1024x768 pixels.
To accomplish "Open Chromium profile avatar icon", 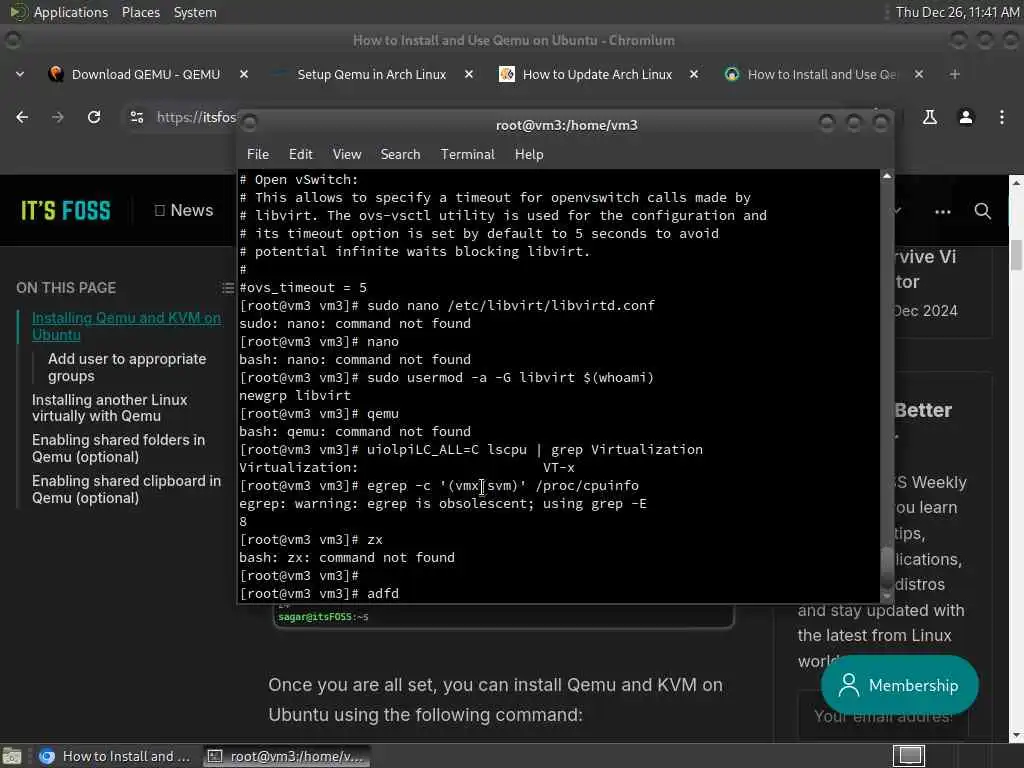I will point(966,117).
